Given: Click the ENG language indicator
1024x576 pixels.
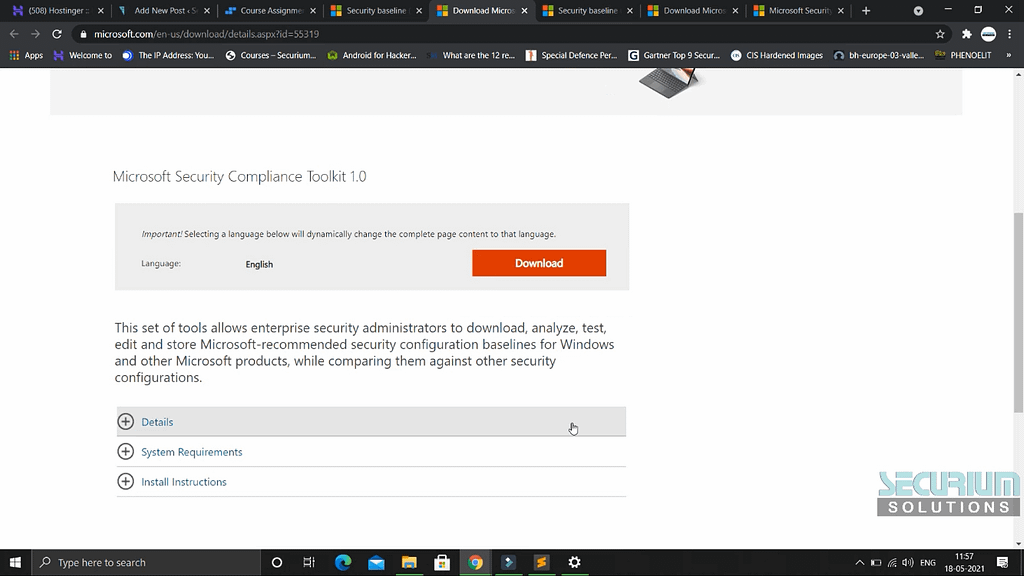Looking at the screenshot, I should [x=927, y=563].
